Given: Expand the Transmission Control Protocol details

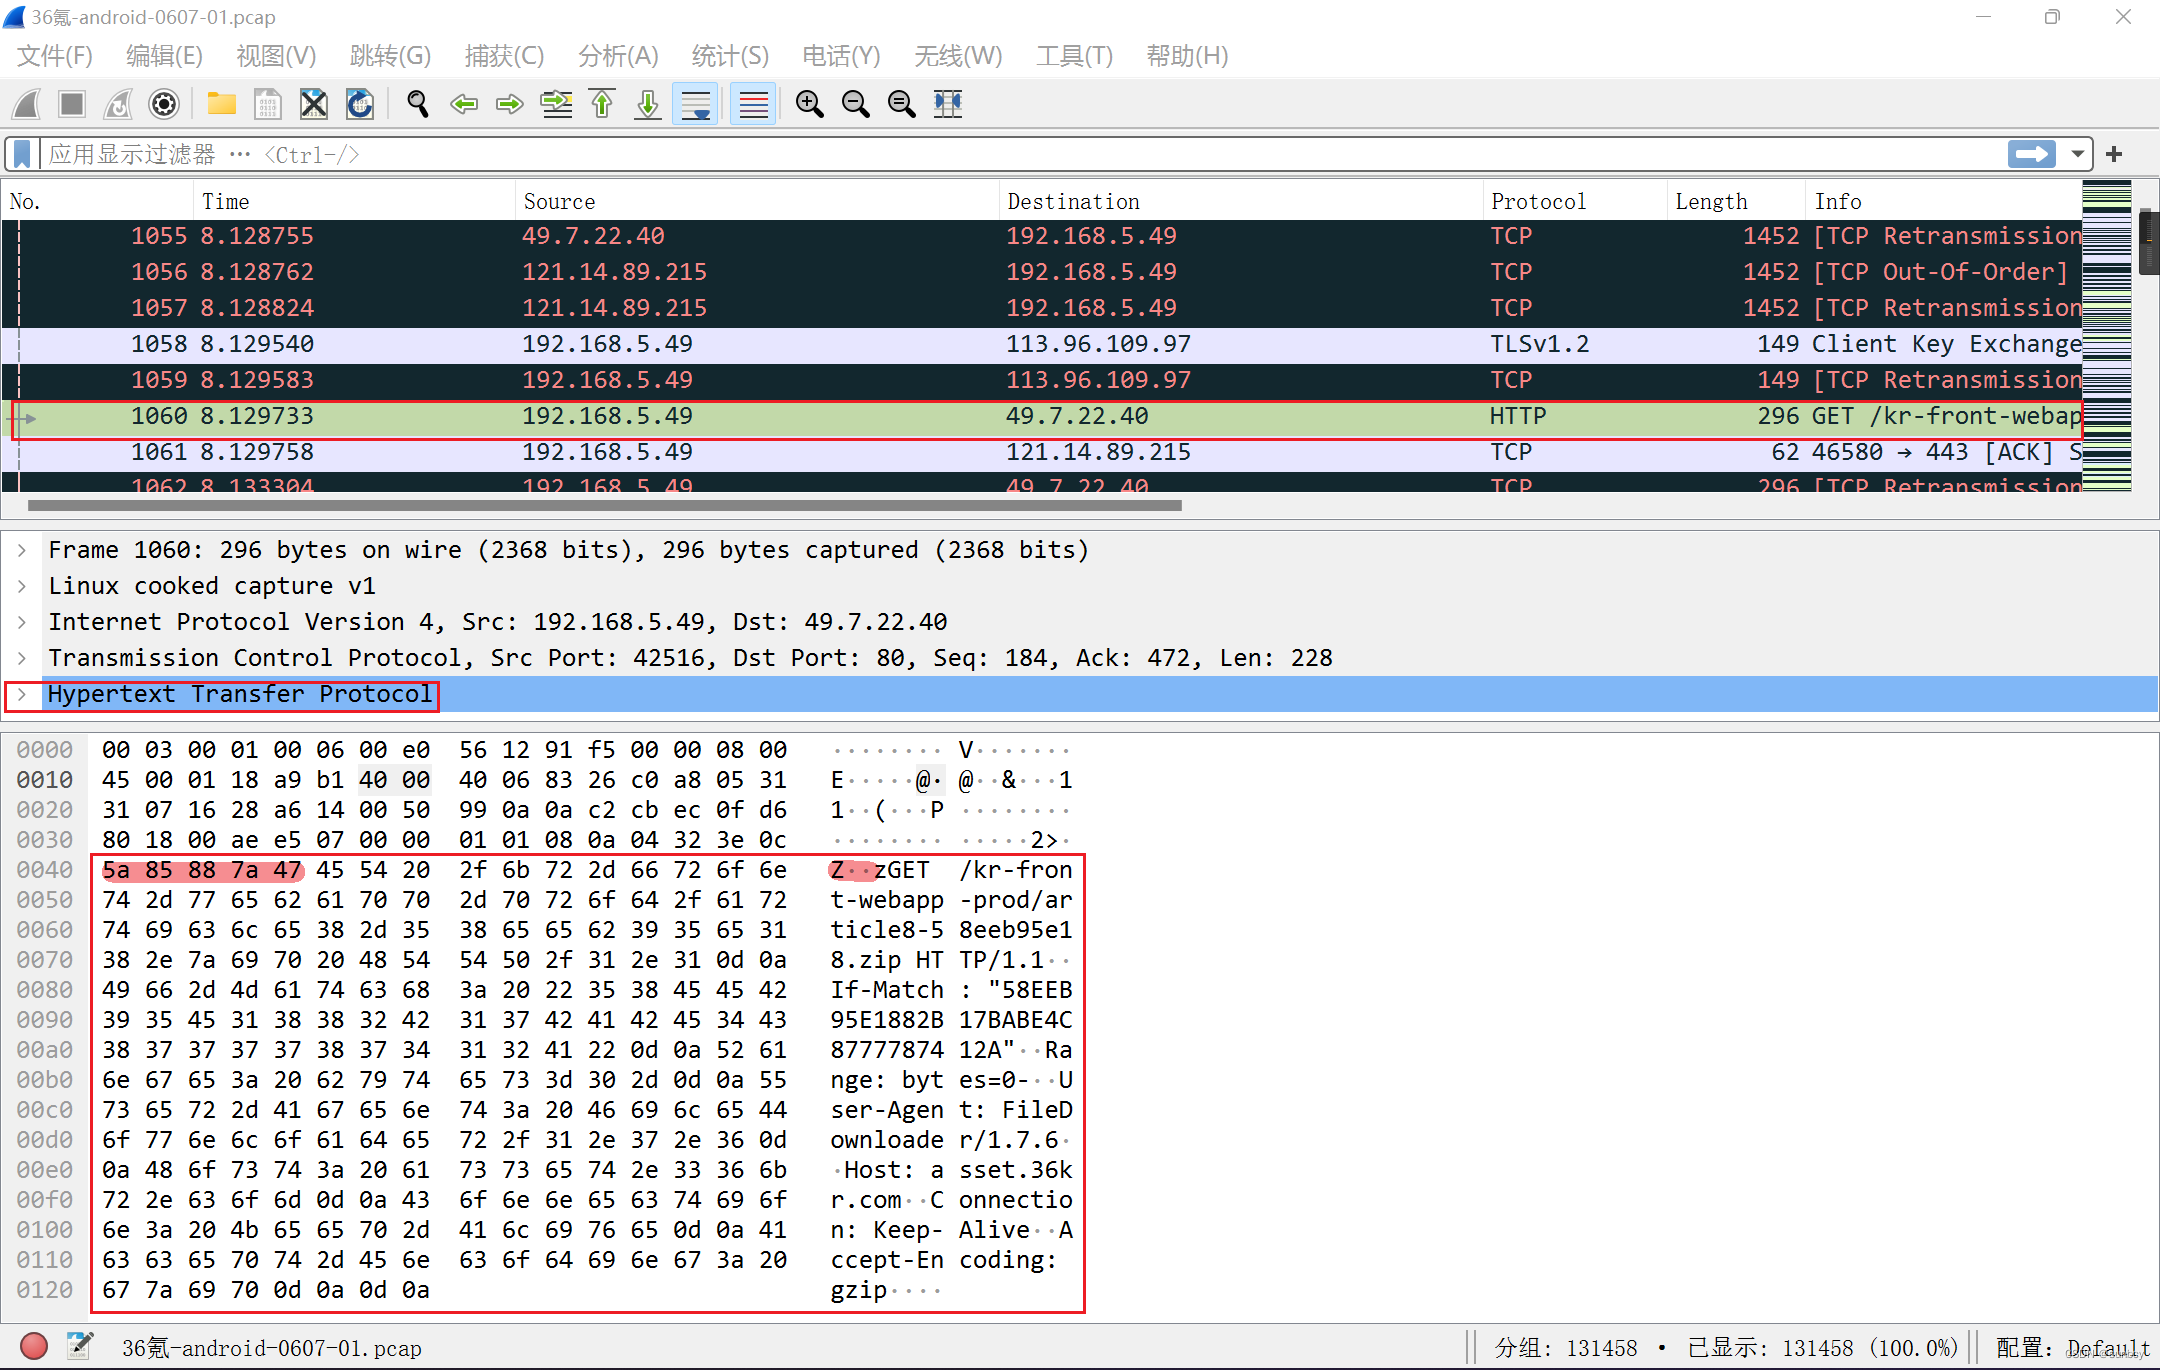Looking at the screenshot, I should pos(22,657).
